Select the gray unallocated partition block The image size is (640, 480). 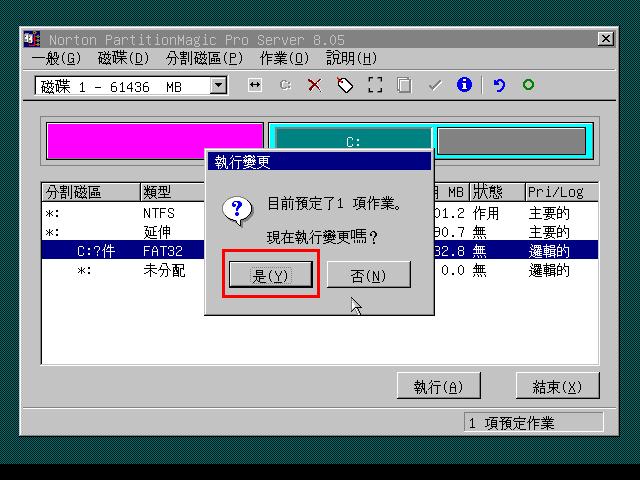(512, 141)
